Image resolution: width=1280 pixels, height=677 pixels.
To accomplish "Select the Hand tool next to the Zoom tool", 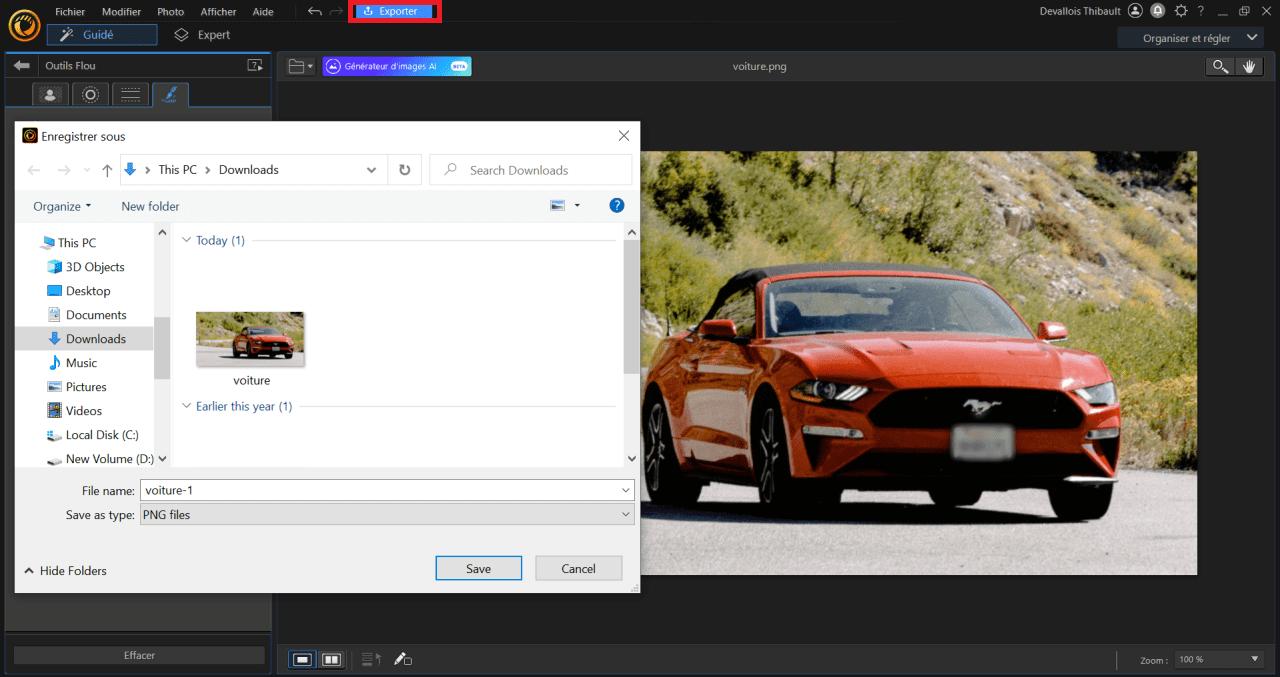I will [x=1249, y=66].
